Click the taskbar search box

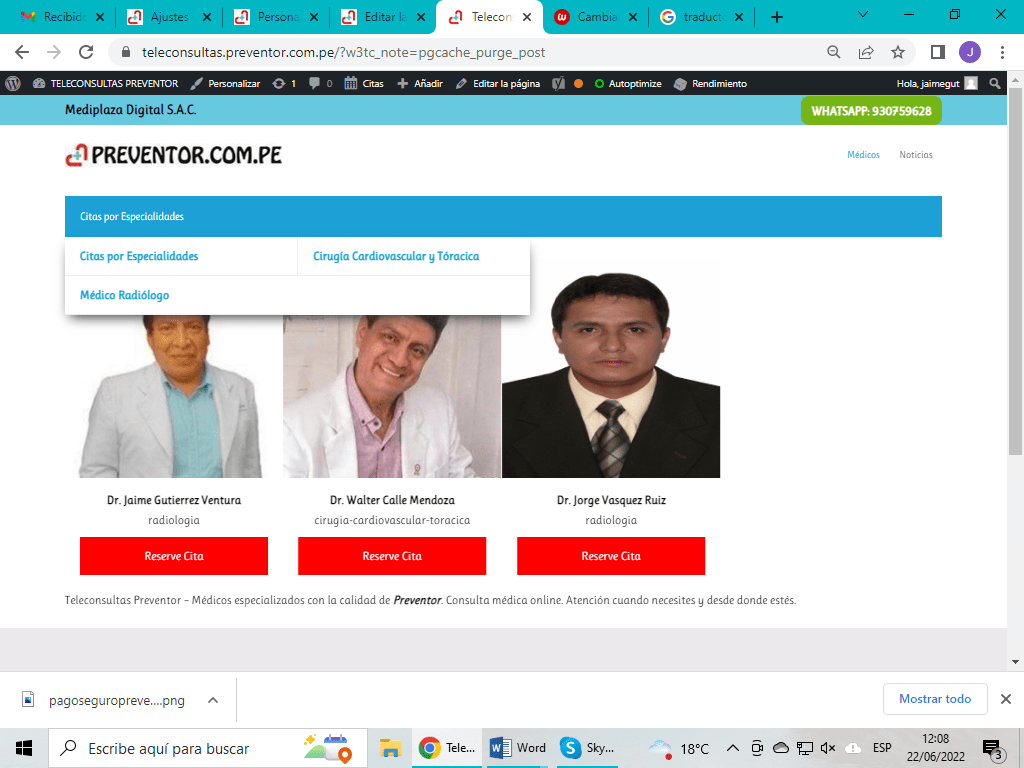[x=208, y=748]
